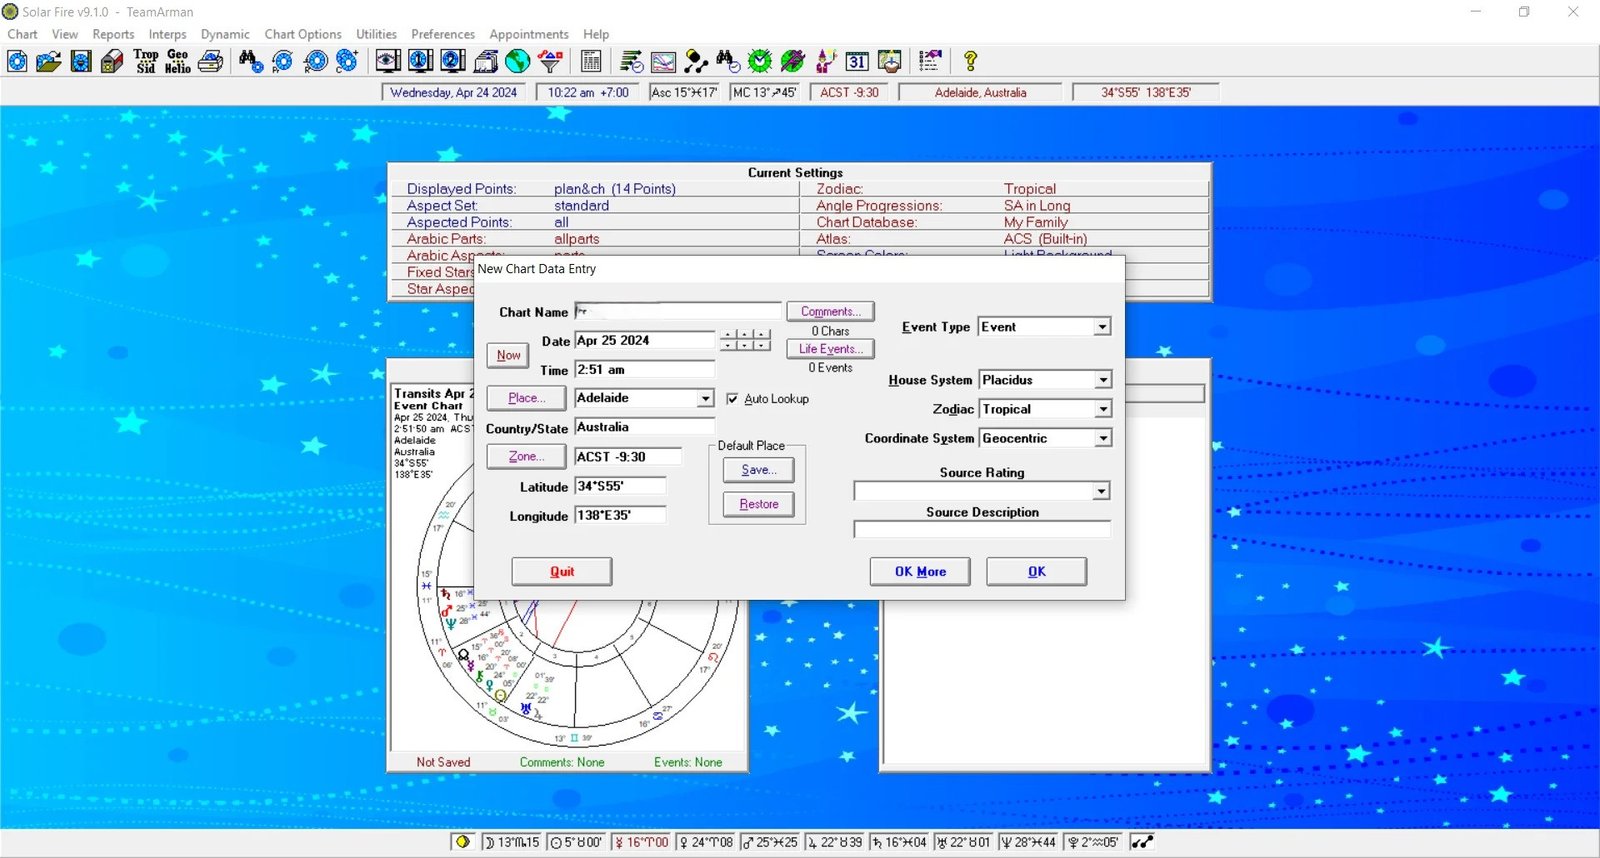This screenshot has width=1600, height=858.
Task: Click the yellow circle icon in the bottom bar
Action: (x=463, y=842)
